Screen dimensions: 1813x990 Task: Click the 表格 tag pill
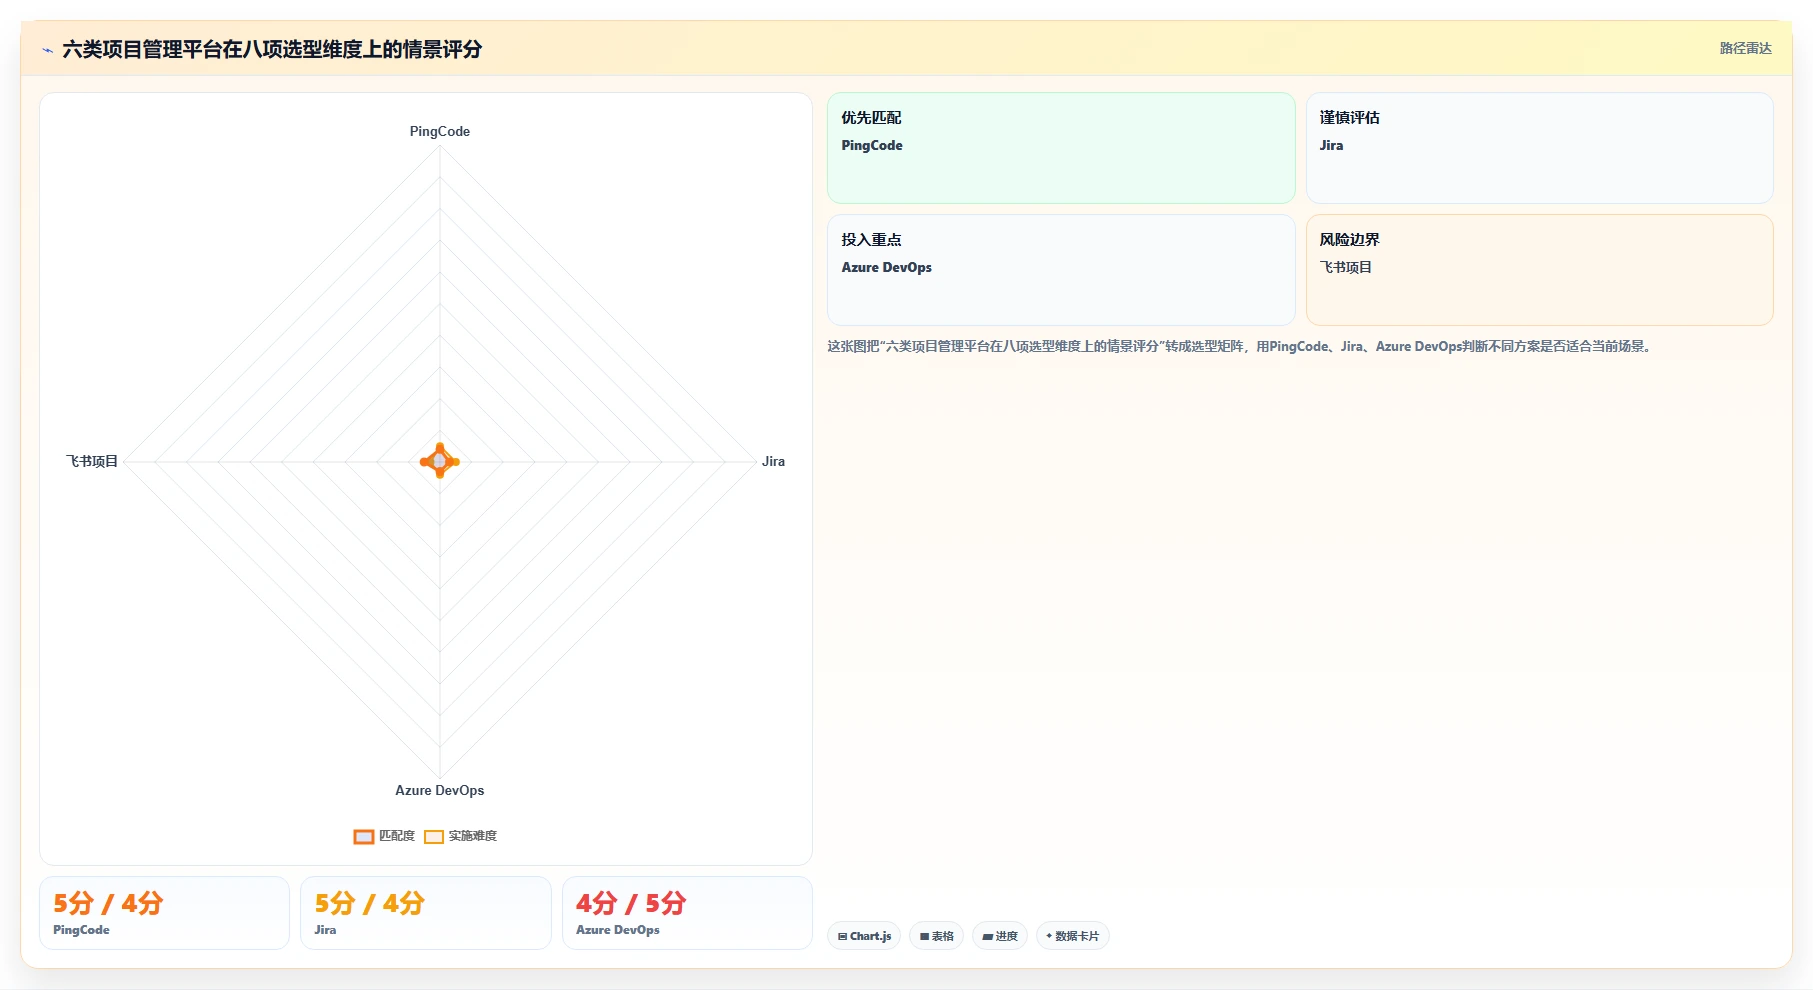pos(936,936)
